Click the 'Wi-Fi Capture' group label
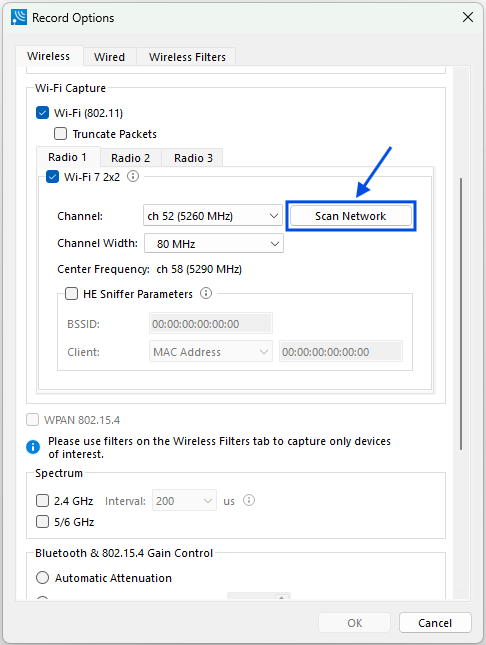The height and width of the screenshot is (645, 486). [x=70, y=88]
